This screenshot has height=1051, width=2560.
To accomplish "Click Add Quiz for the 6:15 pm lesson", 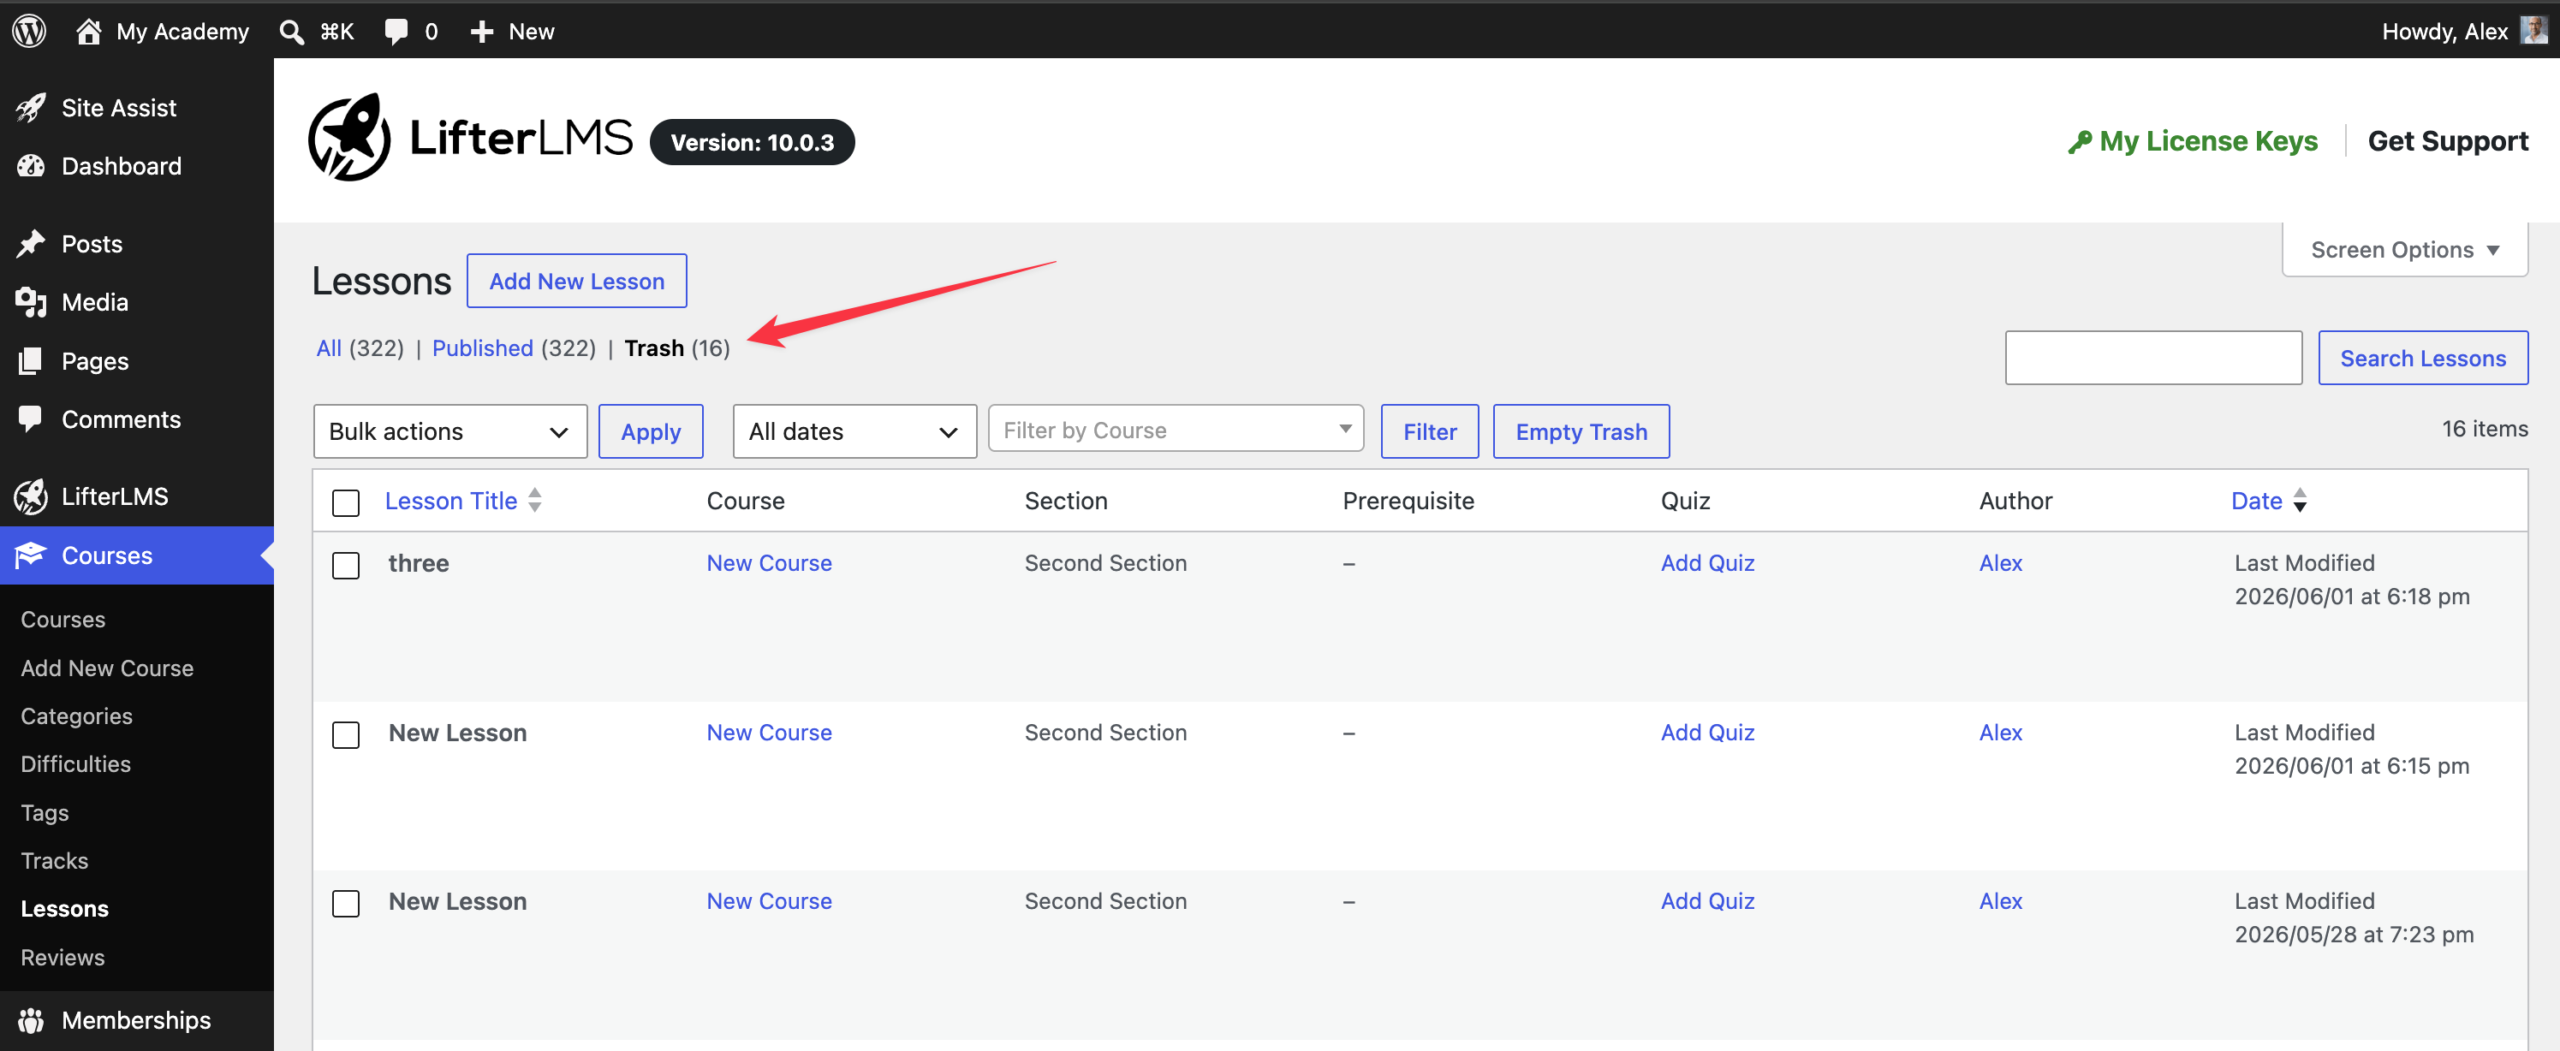I will coord(1708,733).
